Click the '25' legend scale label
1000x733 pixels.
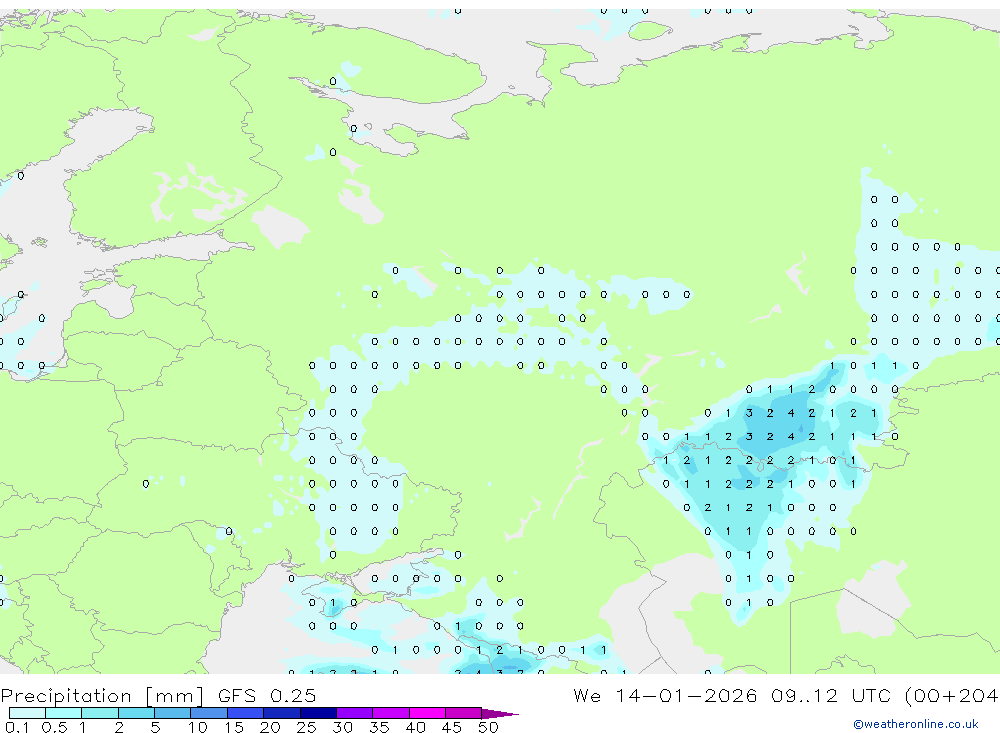tap(306, 727)
